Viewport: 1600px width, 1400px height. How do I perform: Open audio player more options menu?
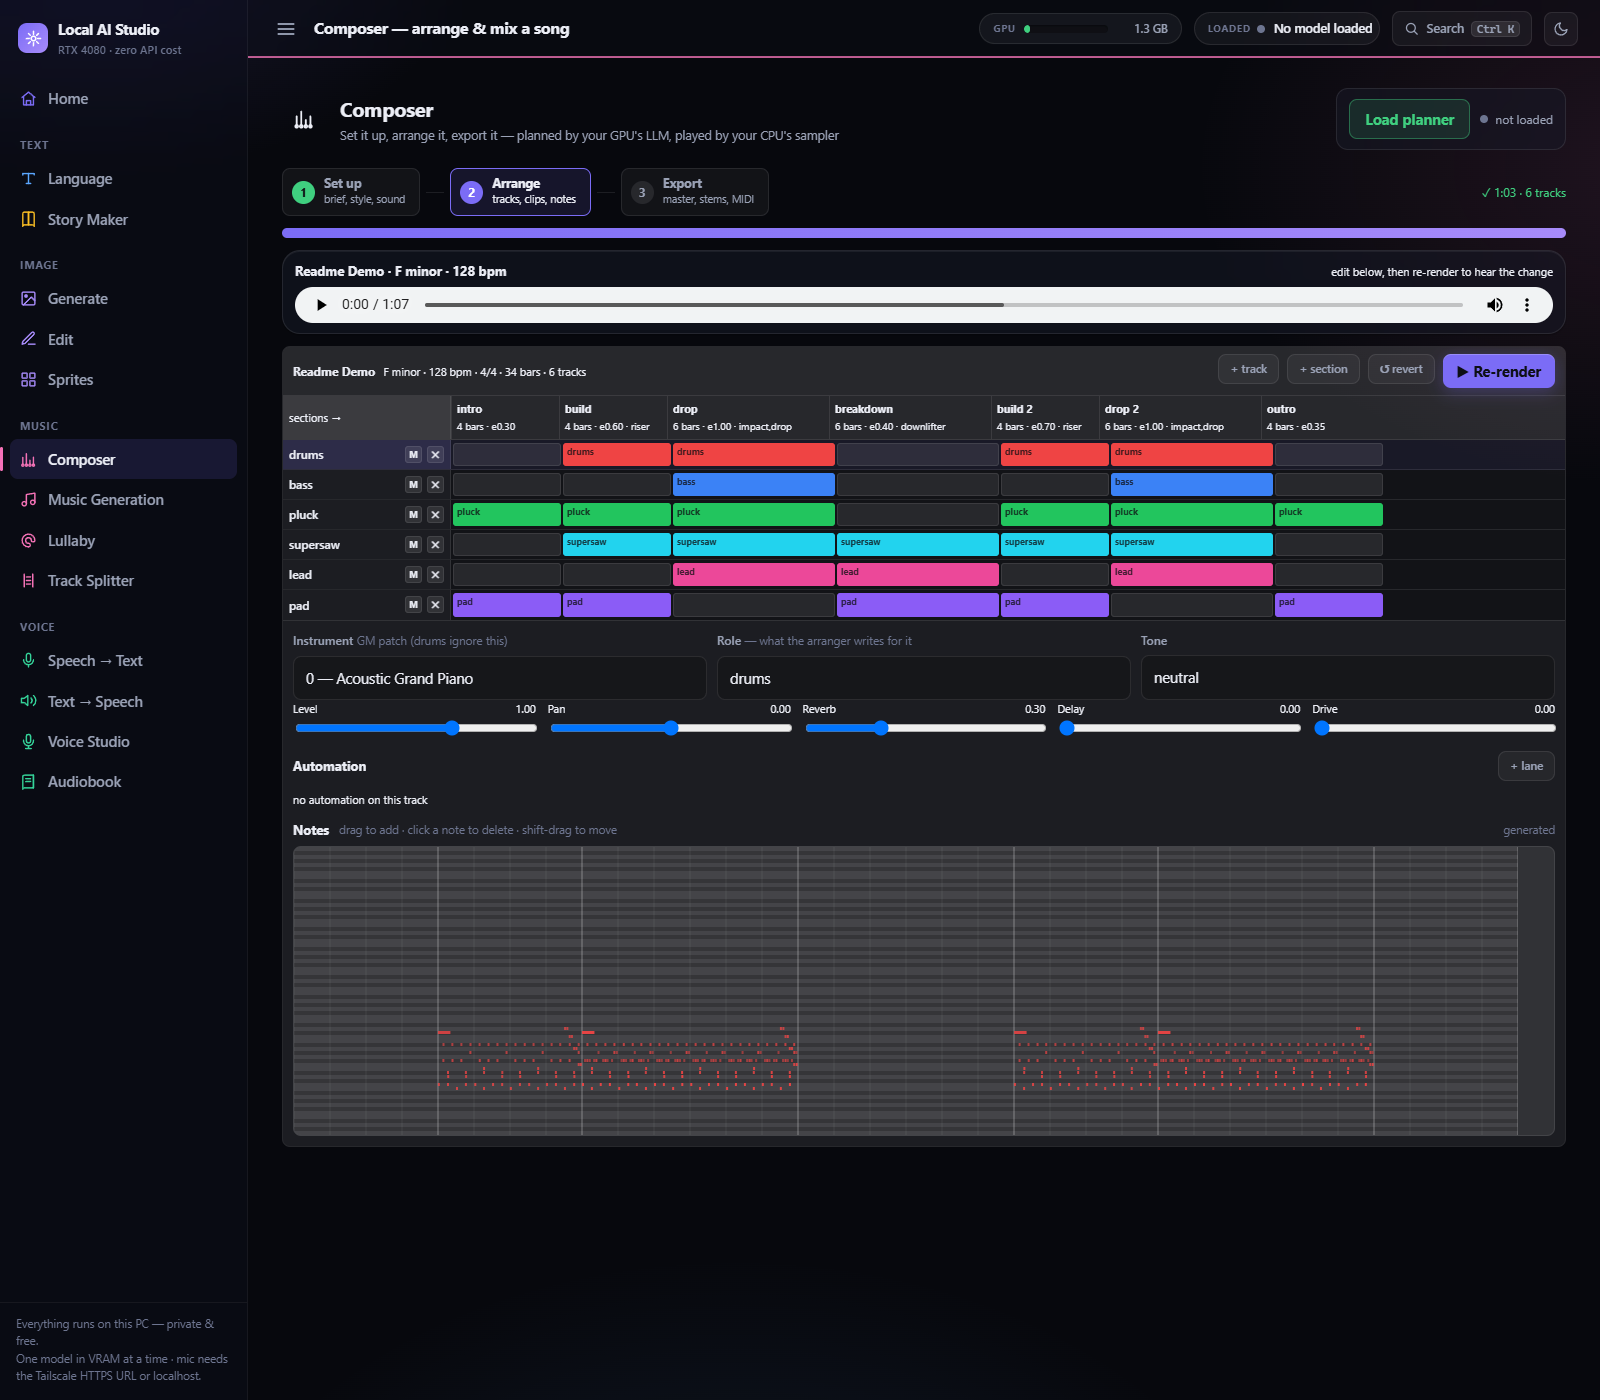coord(1527,305)
